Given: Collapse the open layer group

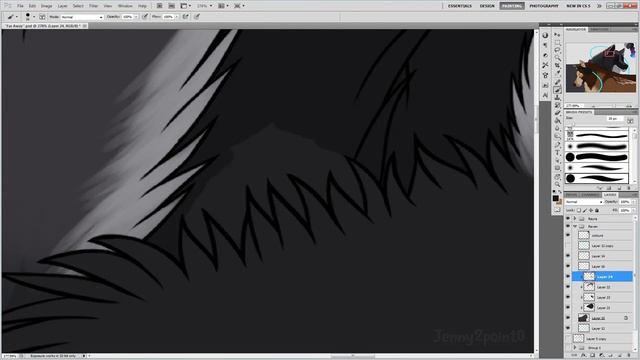Looking at the screenshot, I should click(575, 227).
